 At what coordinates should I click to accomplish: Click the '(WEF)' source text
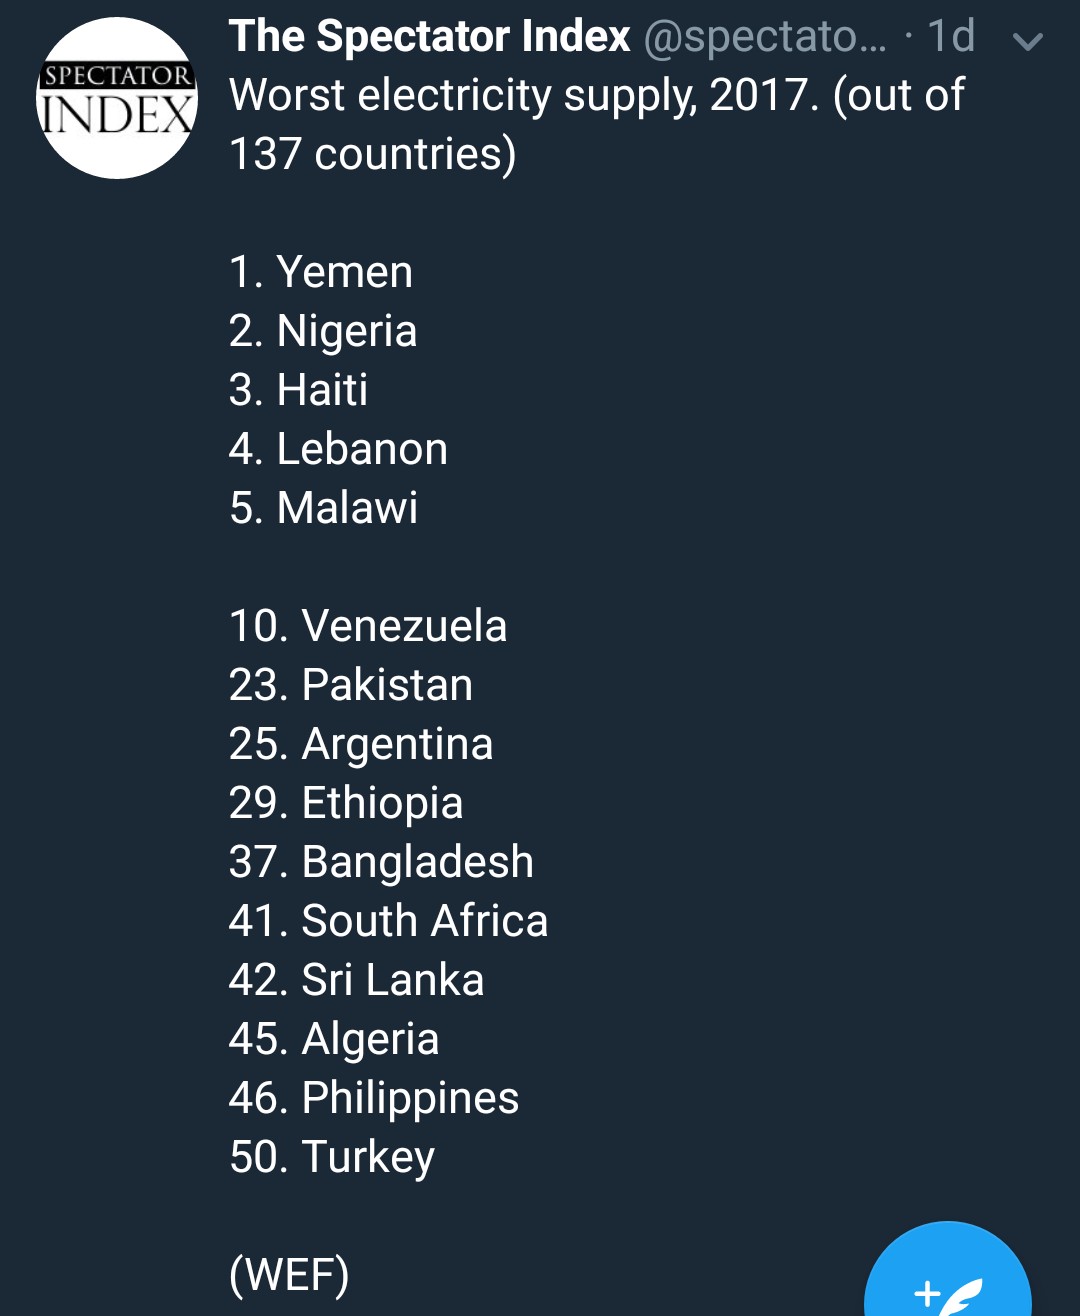pos(289,1275)
